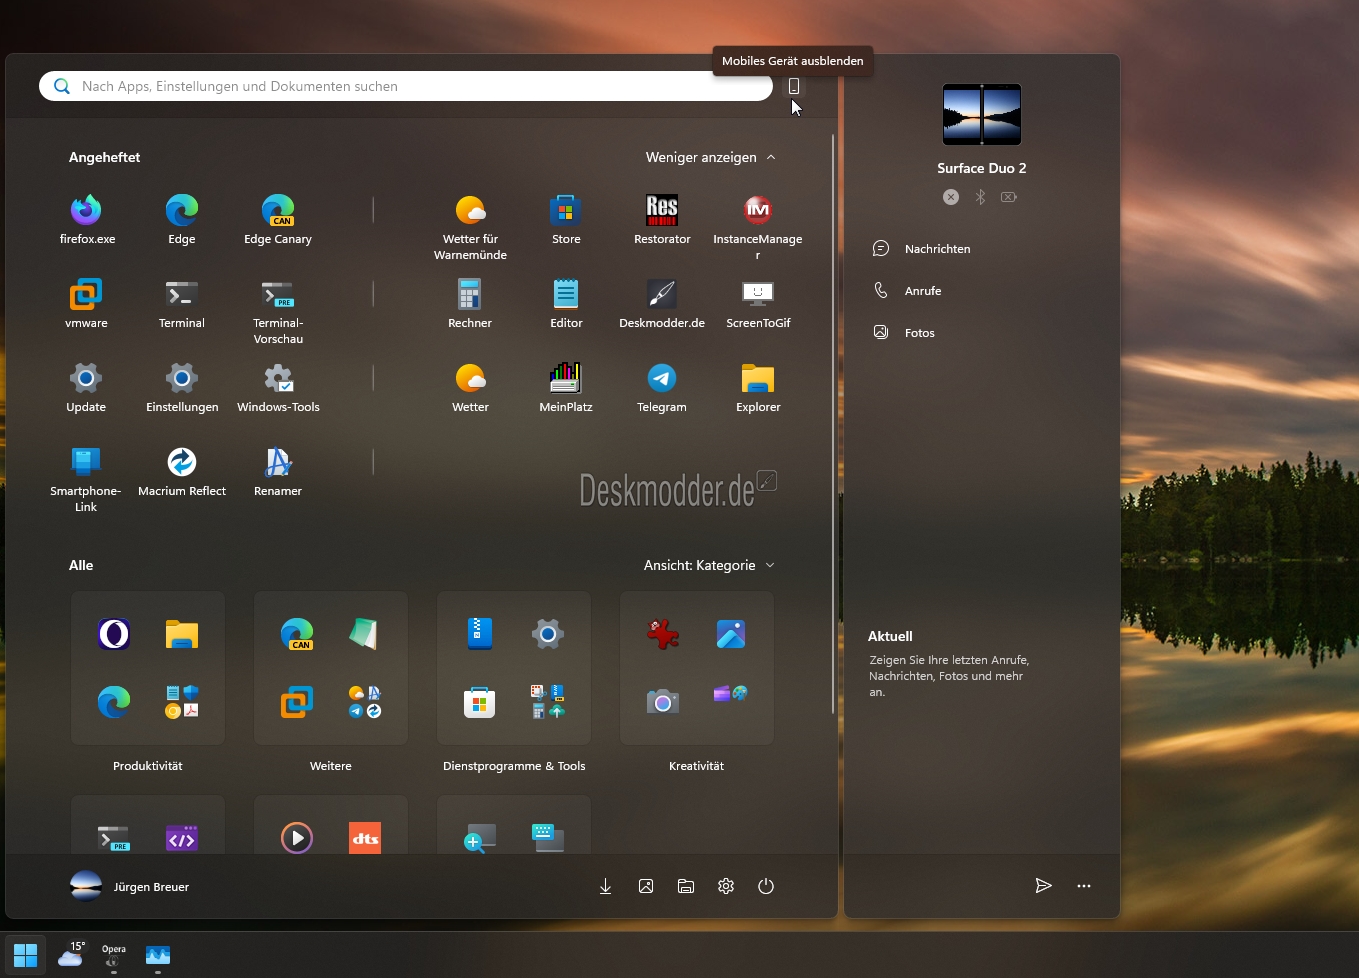The height and width of the screenshot is (978, 1359).
Task: Open Wetter für Warnemünde tile
Action: 470,228
